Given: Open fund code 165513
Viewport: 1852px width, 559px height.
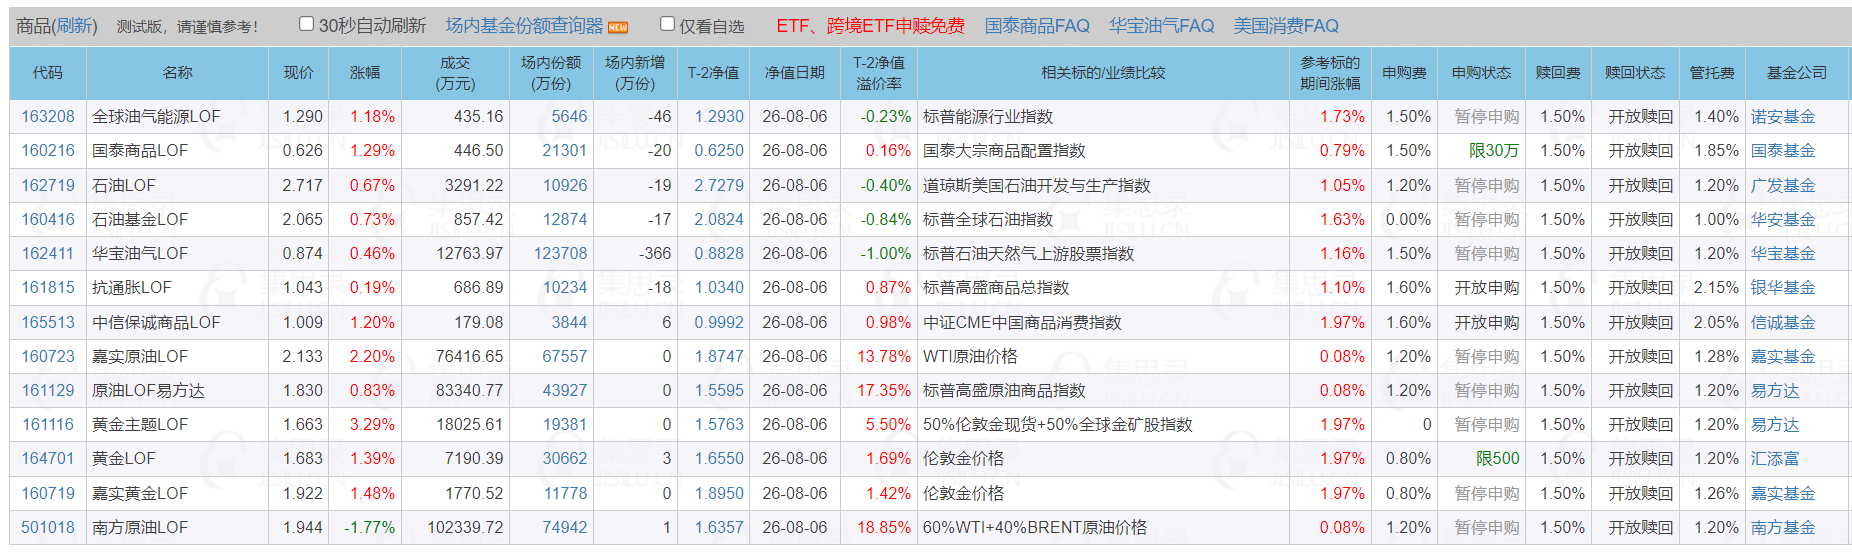Looking at the screenshot, I should pos(48,322).
